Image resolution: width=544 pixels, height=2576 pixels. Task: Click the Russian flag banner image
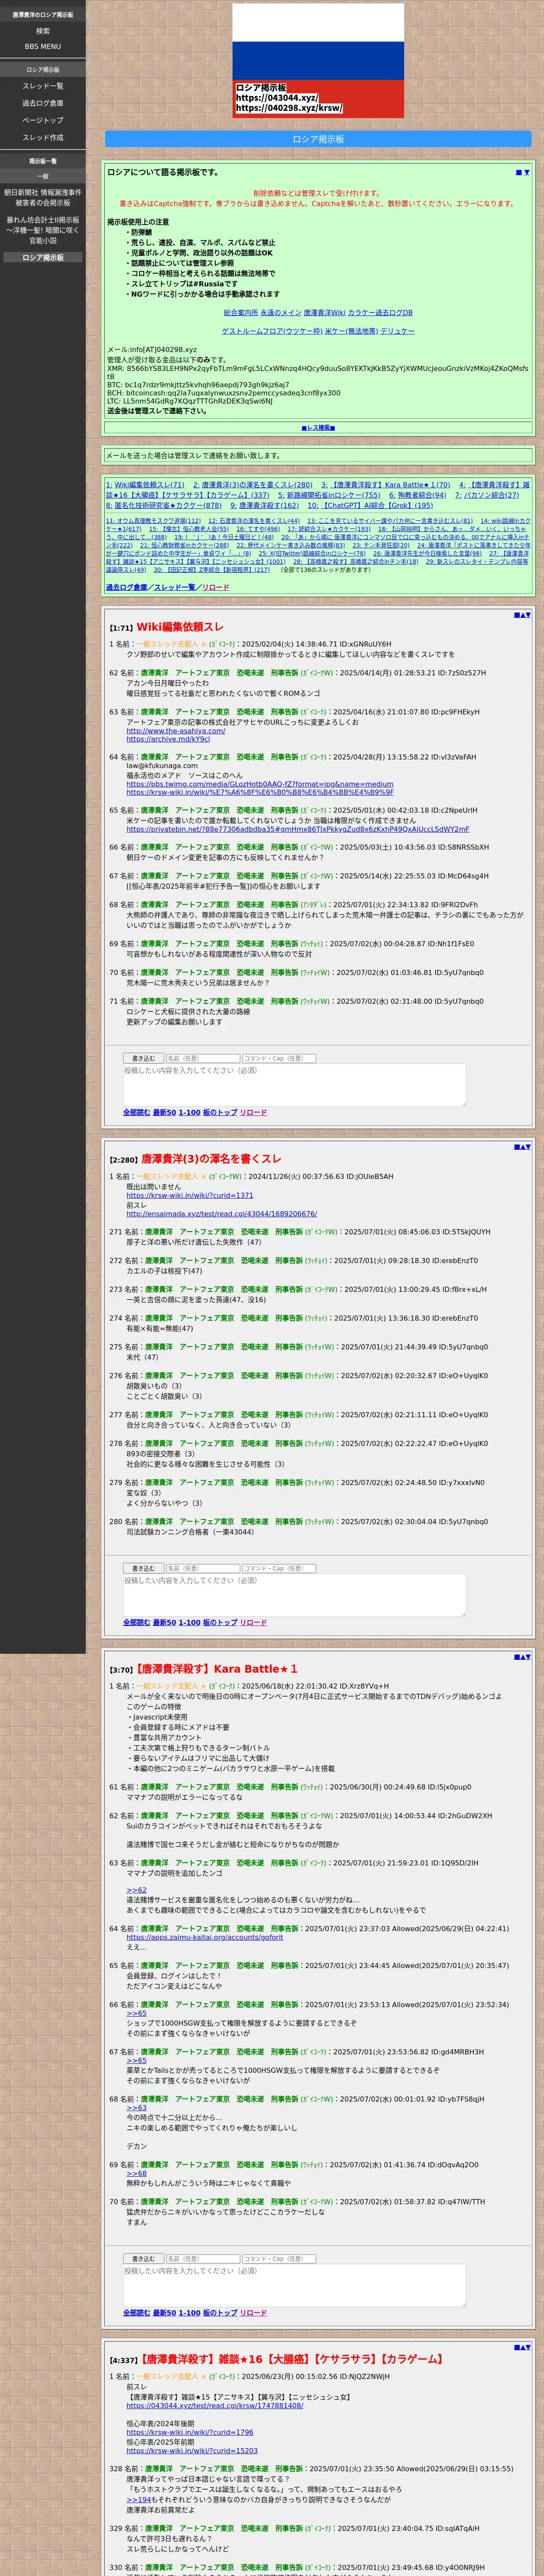(x=318, y=61)
